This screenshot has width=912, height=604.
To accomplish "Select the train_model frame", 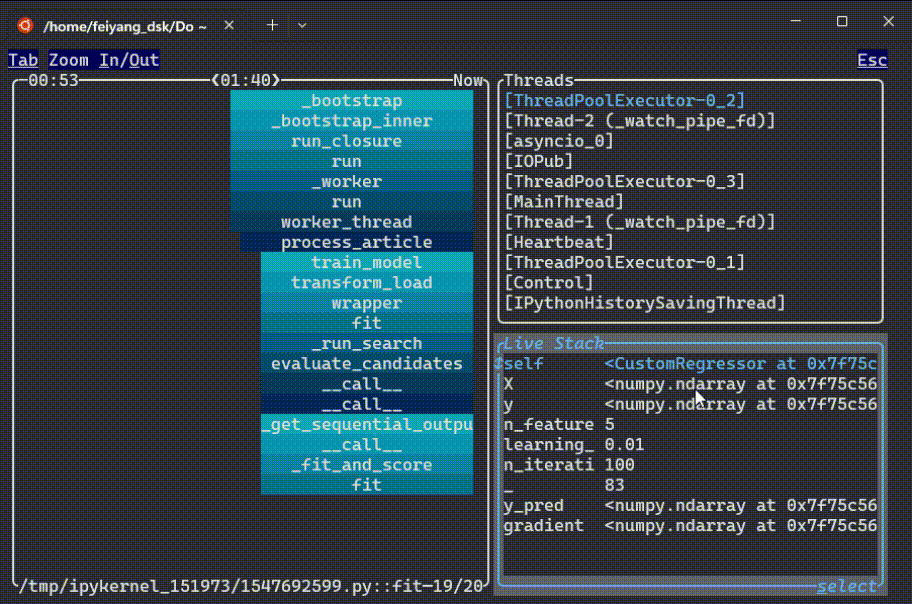I will pos(367,262).
